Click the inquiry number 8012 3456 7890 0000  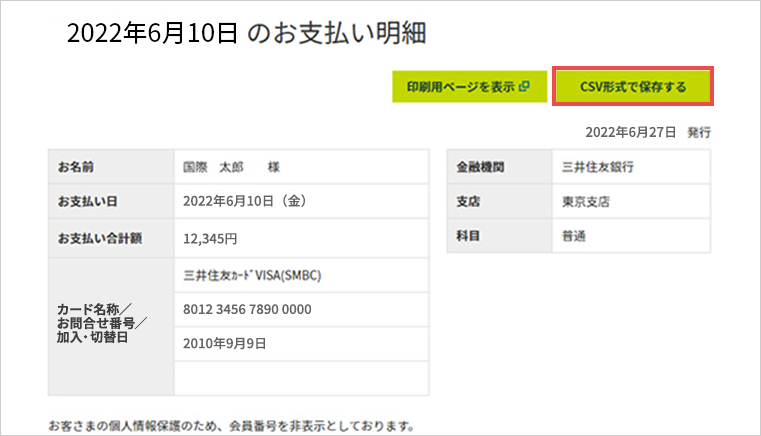[x=247, y=308]
